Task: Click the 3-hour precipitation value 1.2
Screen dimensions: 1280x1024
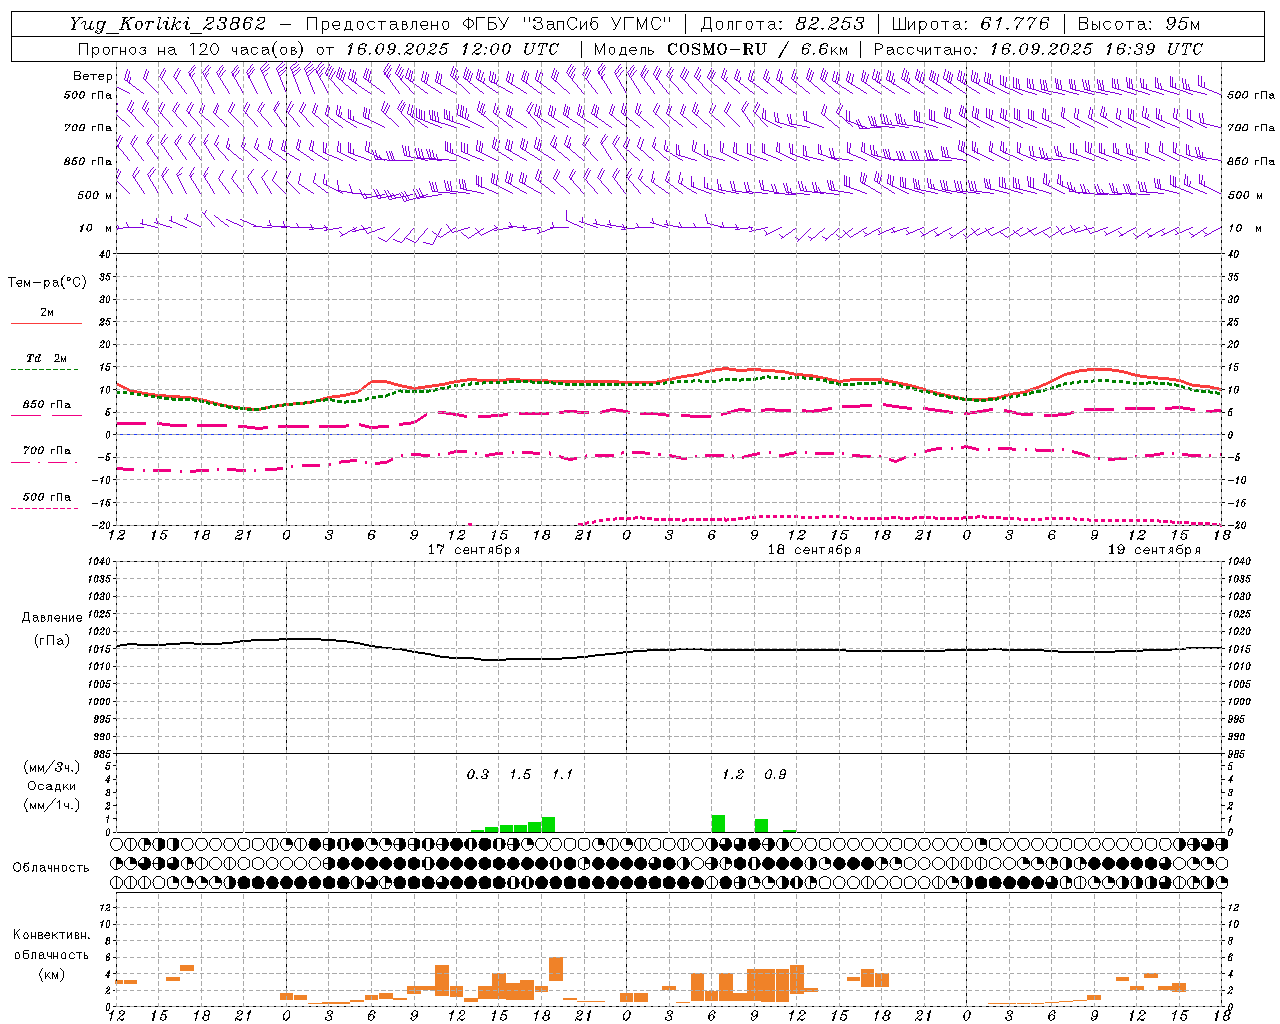Action: pos(733,774)
